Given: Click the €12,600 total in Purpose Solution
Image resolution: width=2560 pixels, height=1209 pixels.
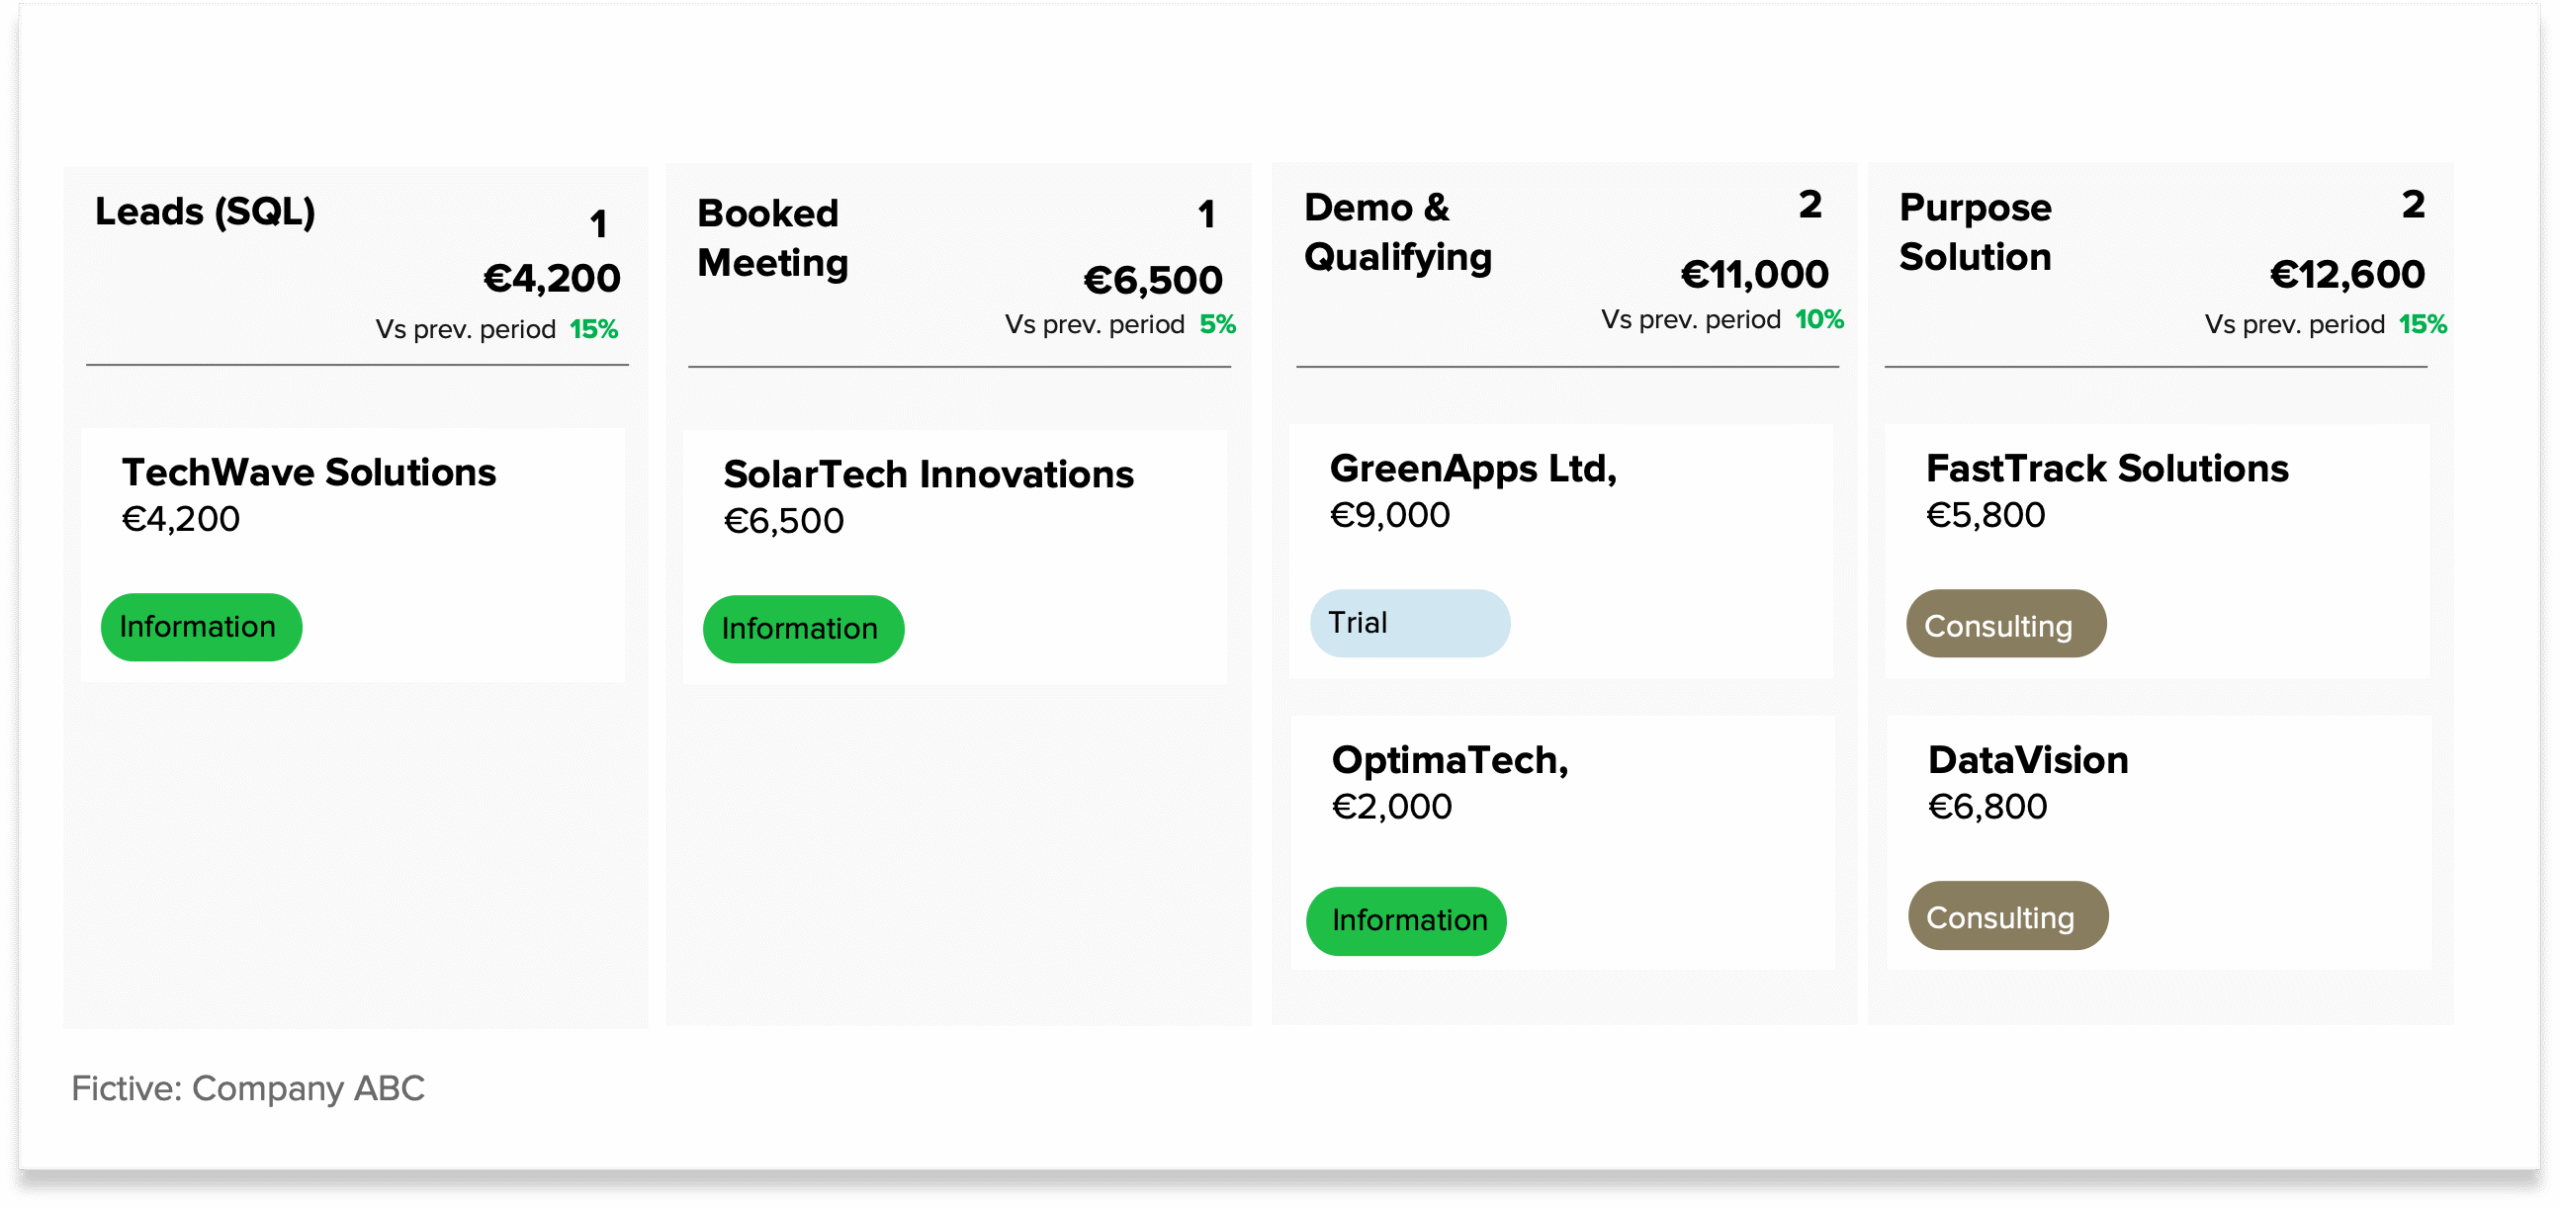Looking at the screenshot, I should click(2346, 275).
